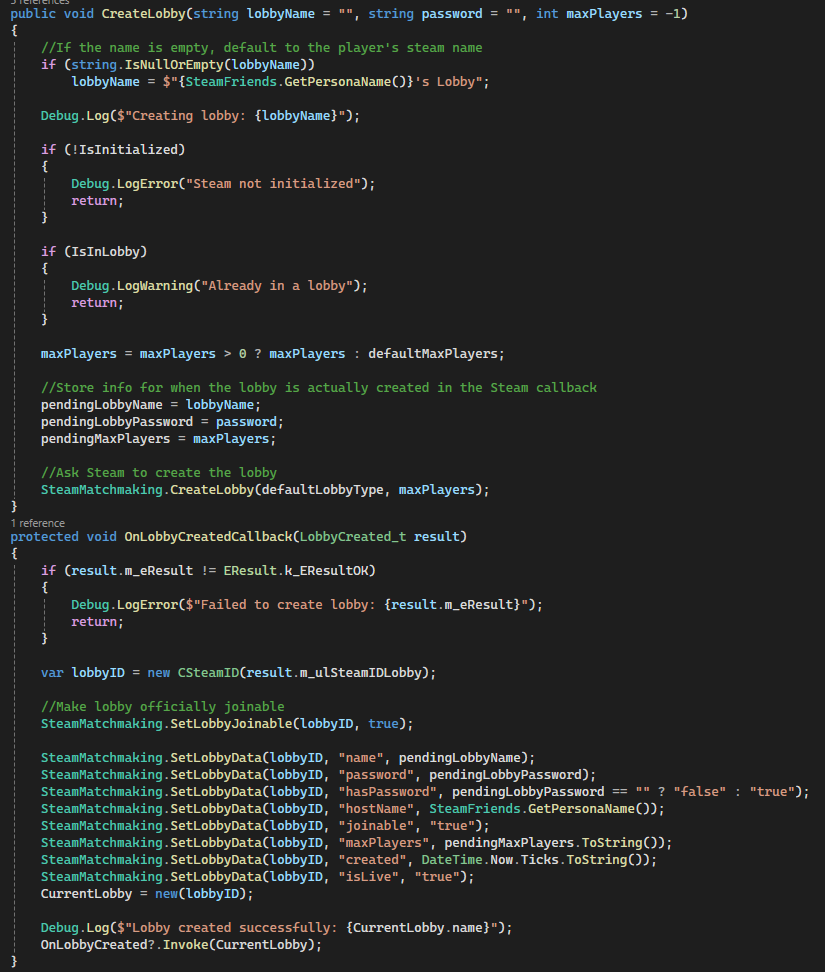Click the closing brace of CreateLobby

12,506
